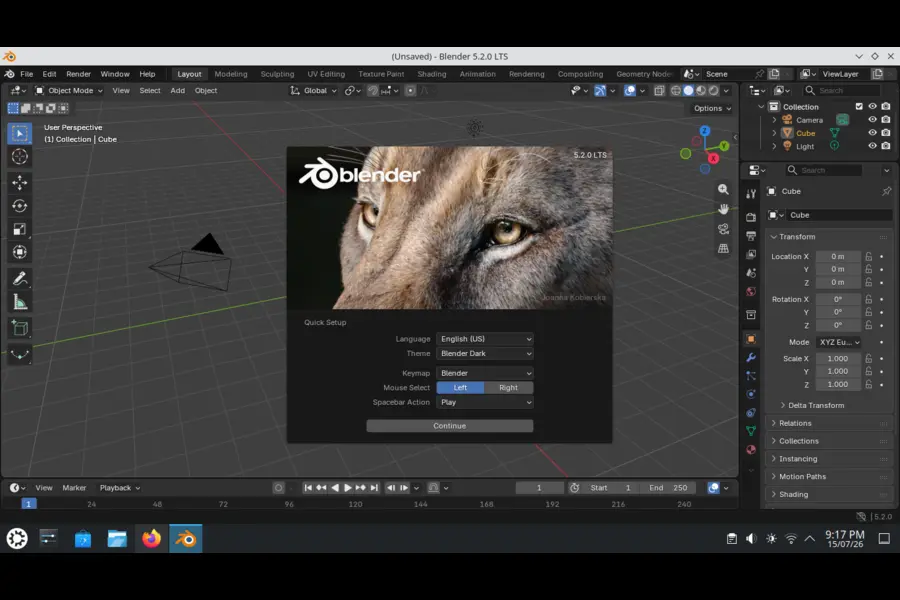Open the Object properties tab
Viewport: 900px width, 600px height.
coord(751,339)
